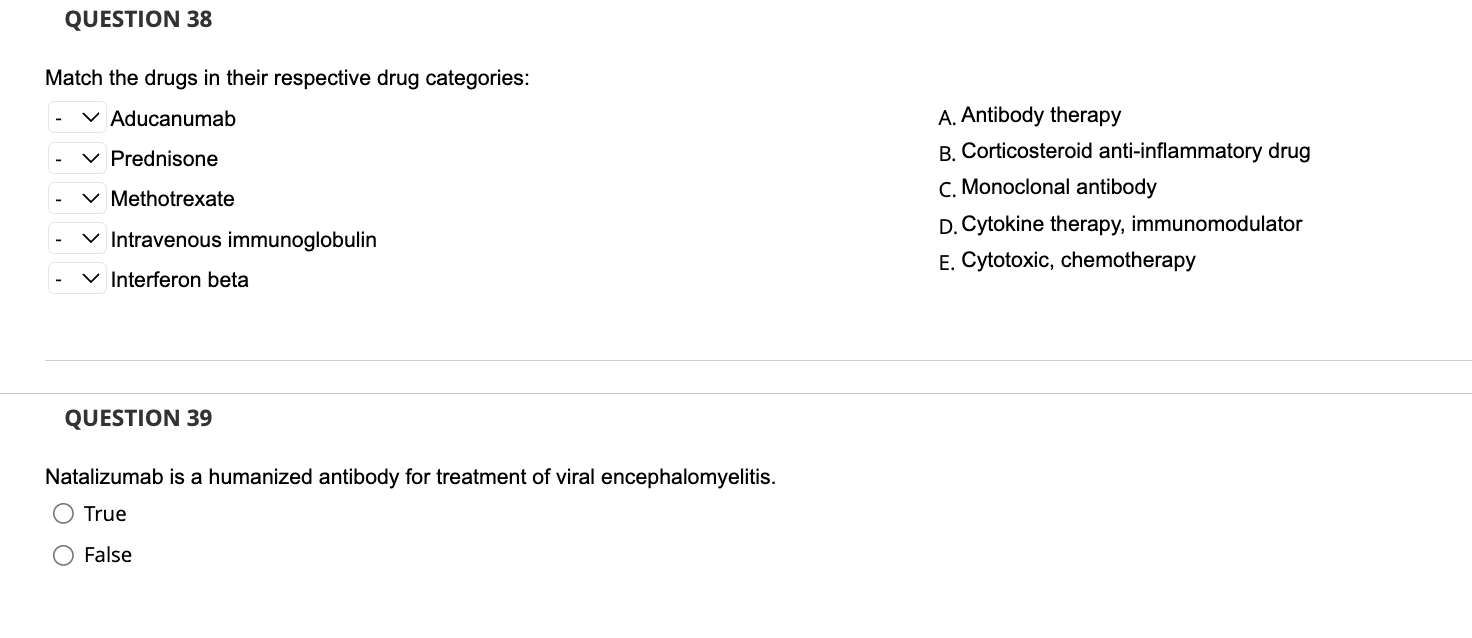Click the QUESTION 38 heading
Screen dimensions: 1472x638
138,19
